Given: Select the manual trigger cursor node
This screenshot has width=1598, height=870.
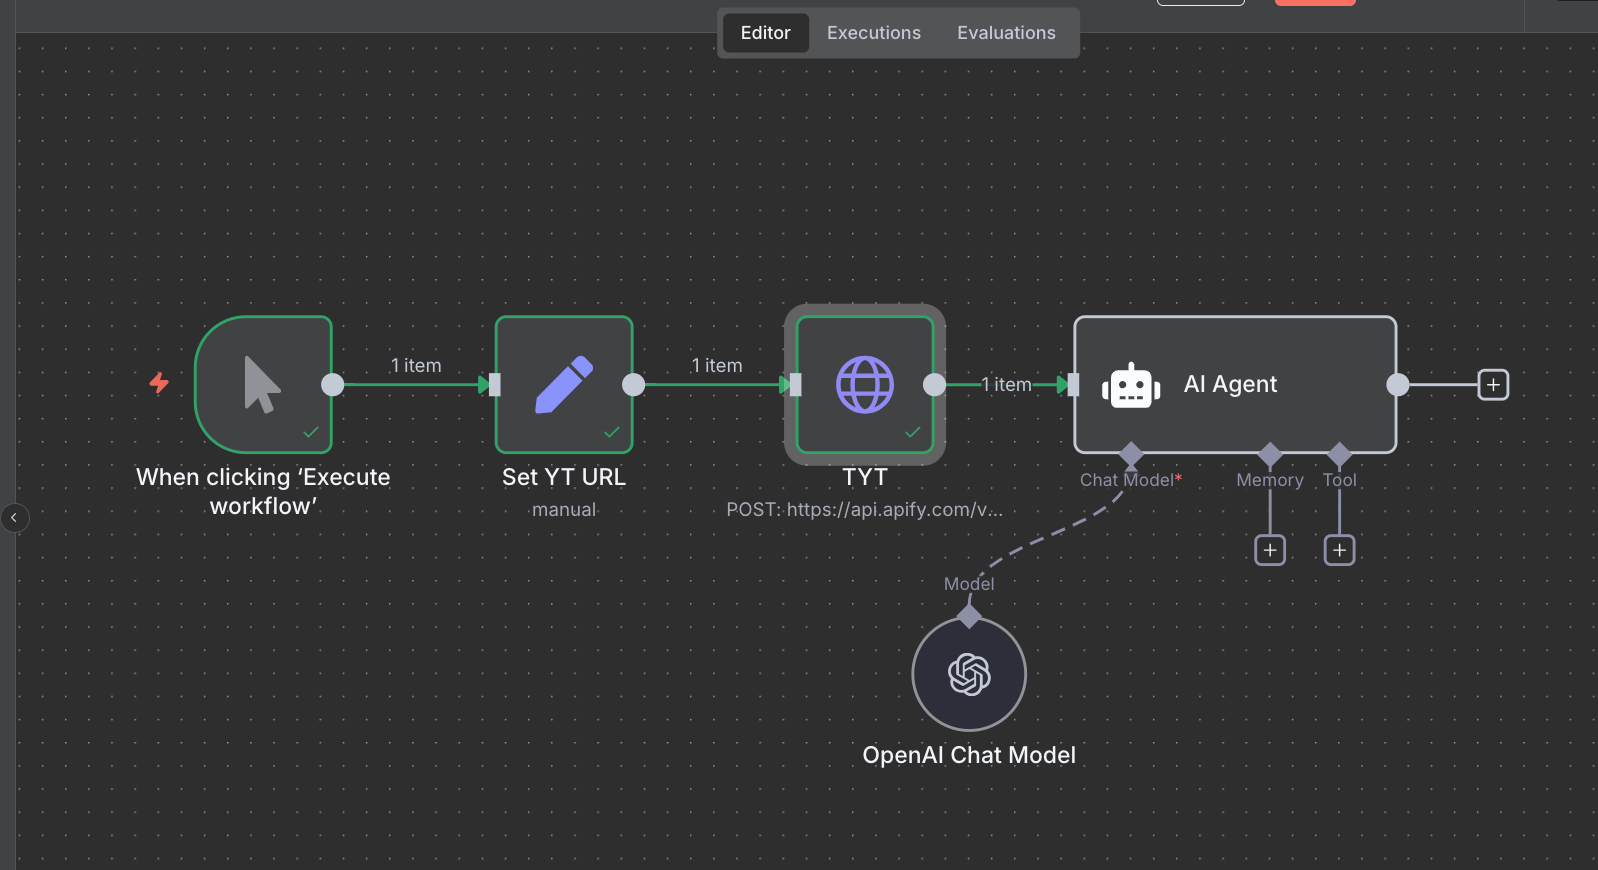Looking at the screenshot, I should point(264,385).
